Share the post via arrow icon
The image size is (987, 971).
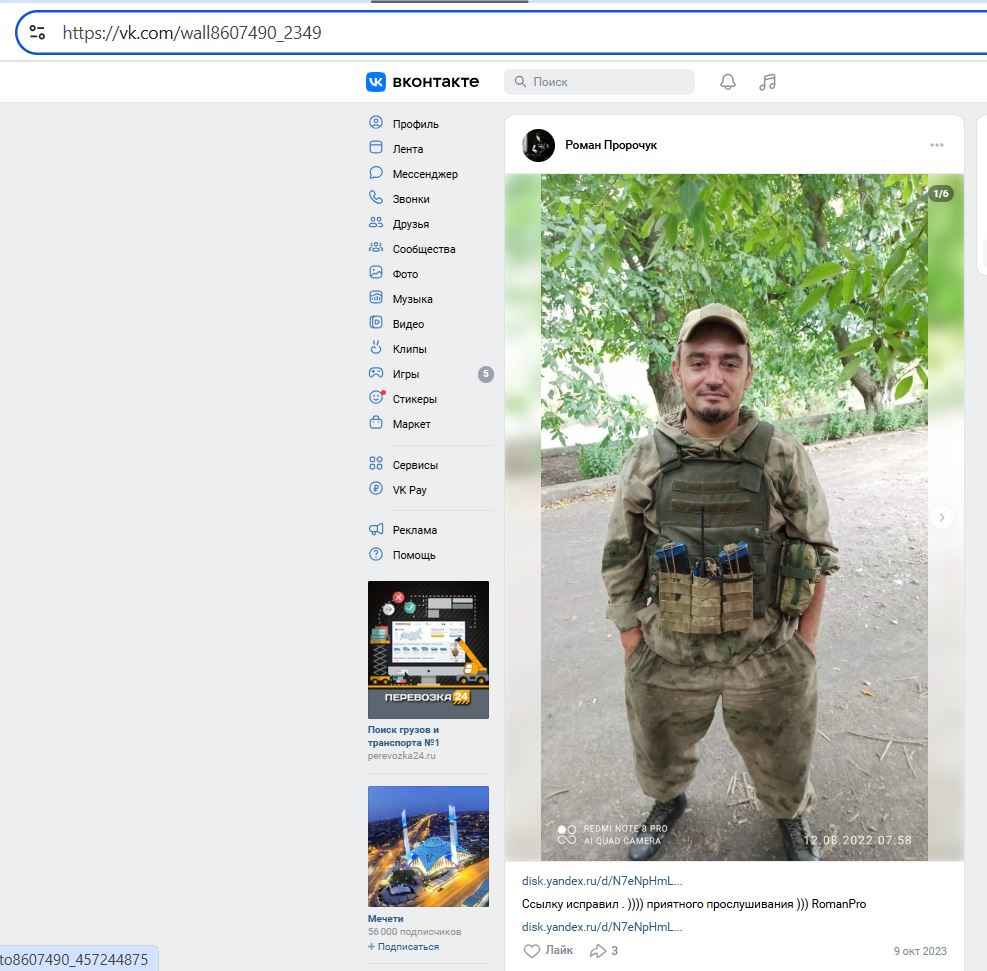coord(597,951)
